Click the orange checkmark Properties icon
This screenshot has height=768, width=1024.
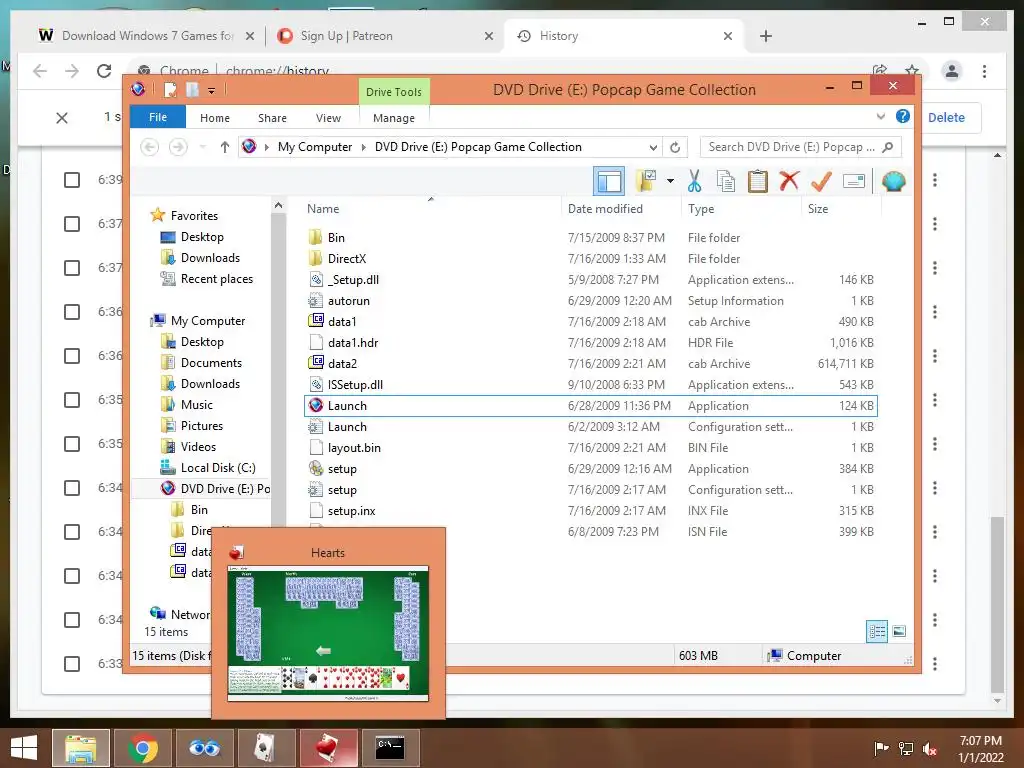pos(821,181)
